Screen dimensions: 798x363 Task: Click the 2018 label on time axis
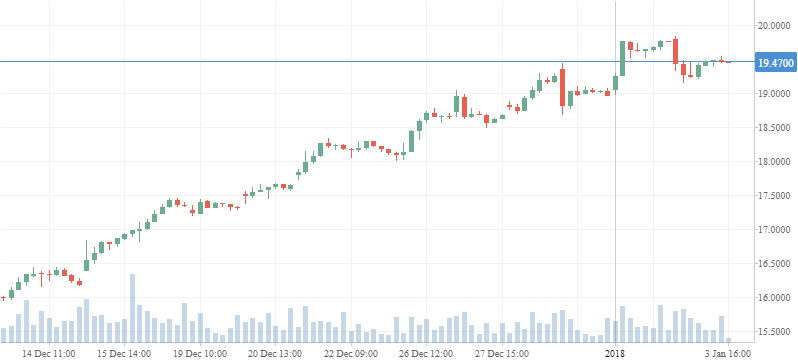point(615,354)
